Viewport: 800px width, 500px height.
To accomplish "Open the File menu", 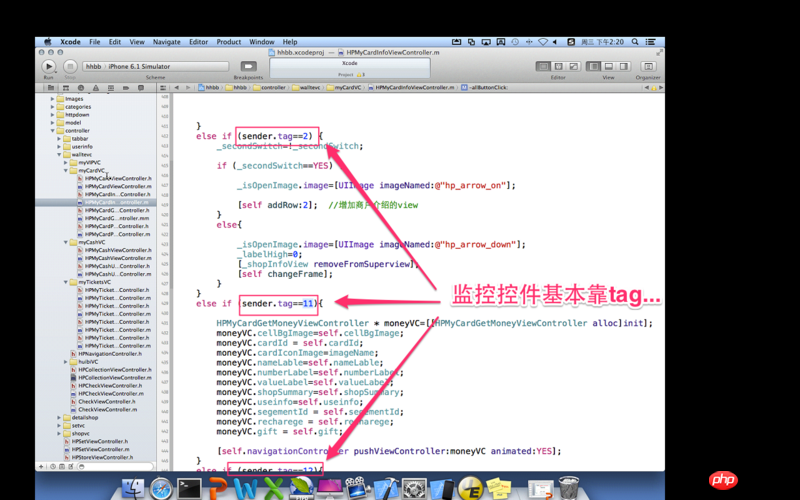I will pos(95,42).
